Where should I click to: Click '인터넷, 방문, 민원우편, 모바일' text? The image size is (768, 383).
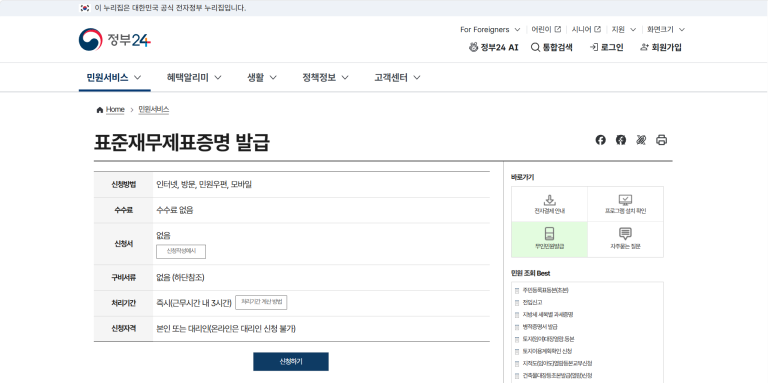tap(204, 185)
